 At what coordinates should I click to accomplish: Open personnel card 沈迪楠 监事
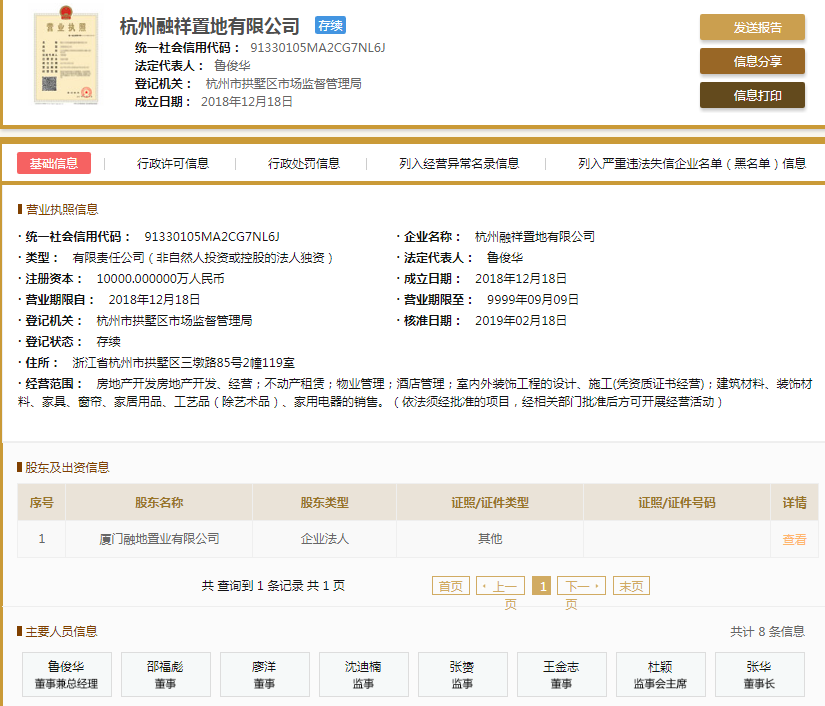(364, 674)
